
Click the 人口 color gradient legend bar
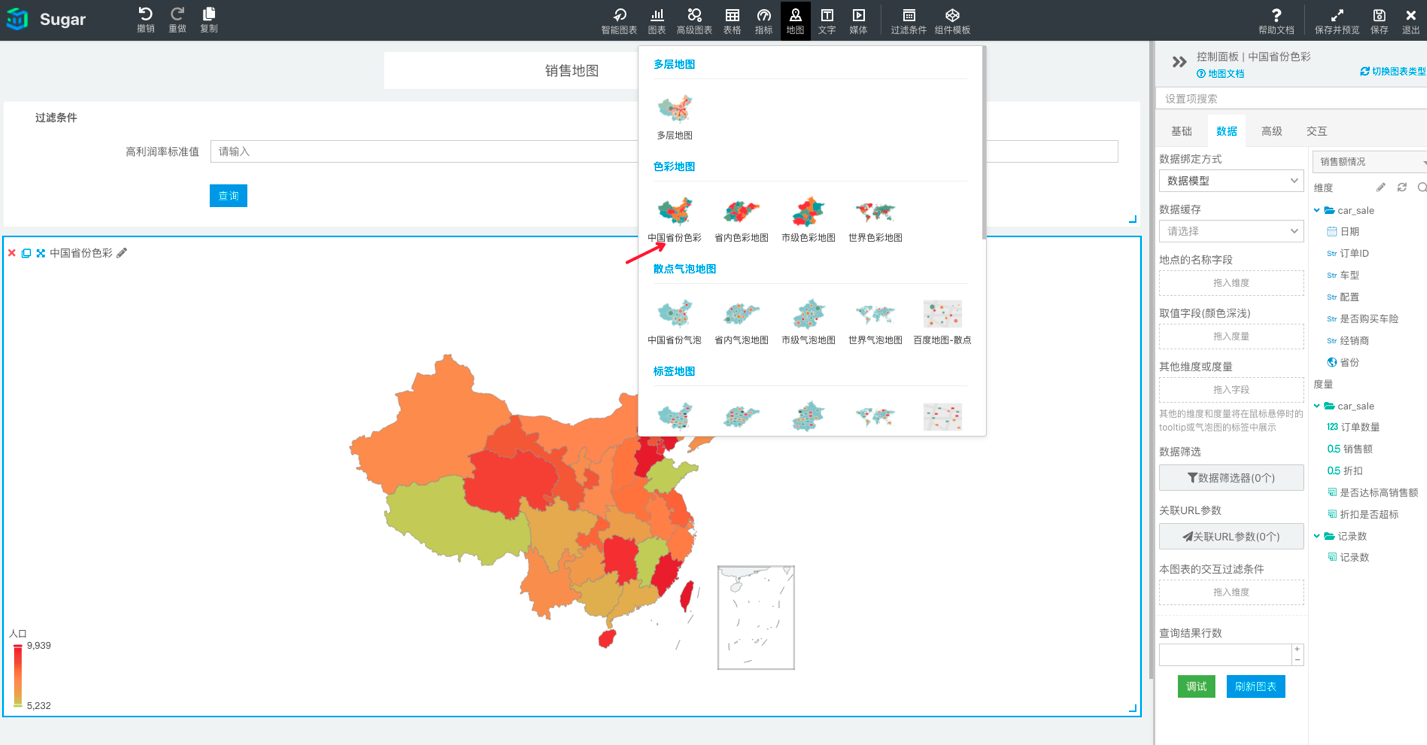click(x=18, y=676)
